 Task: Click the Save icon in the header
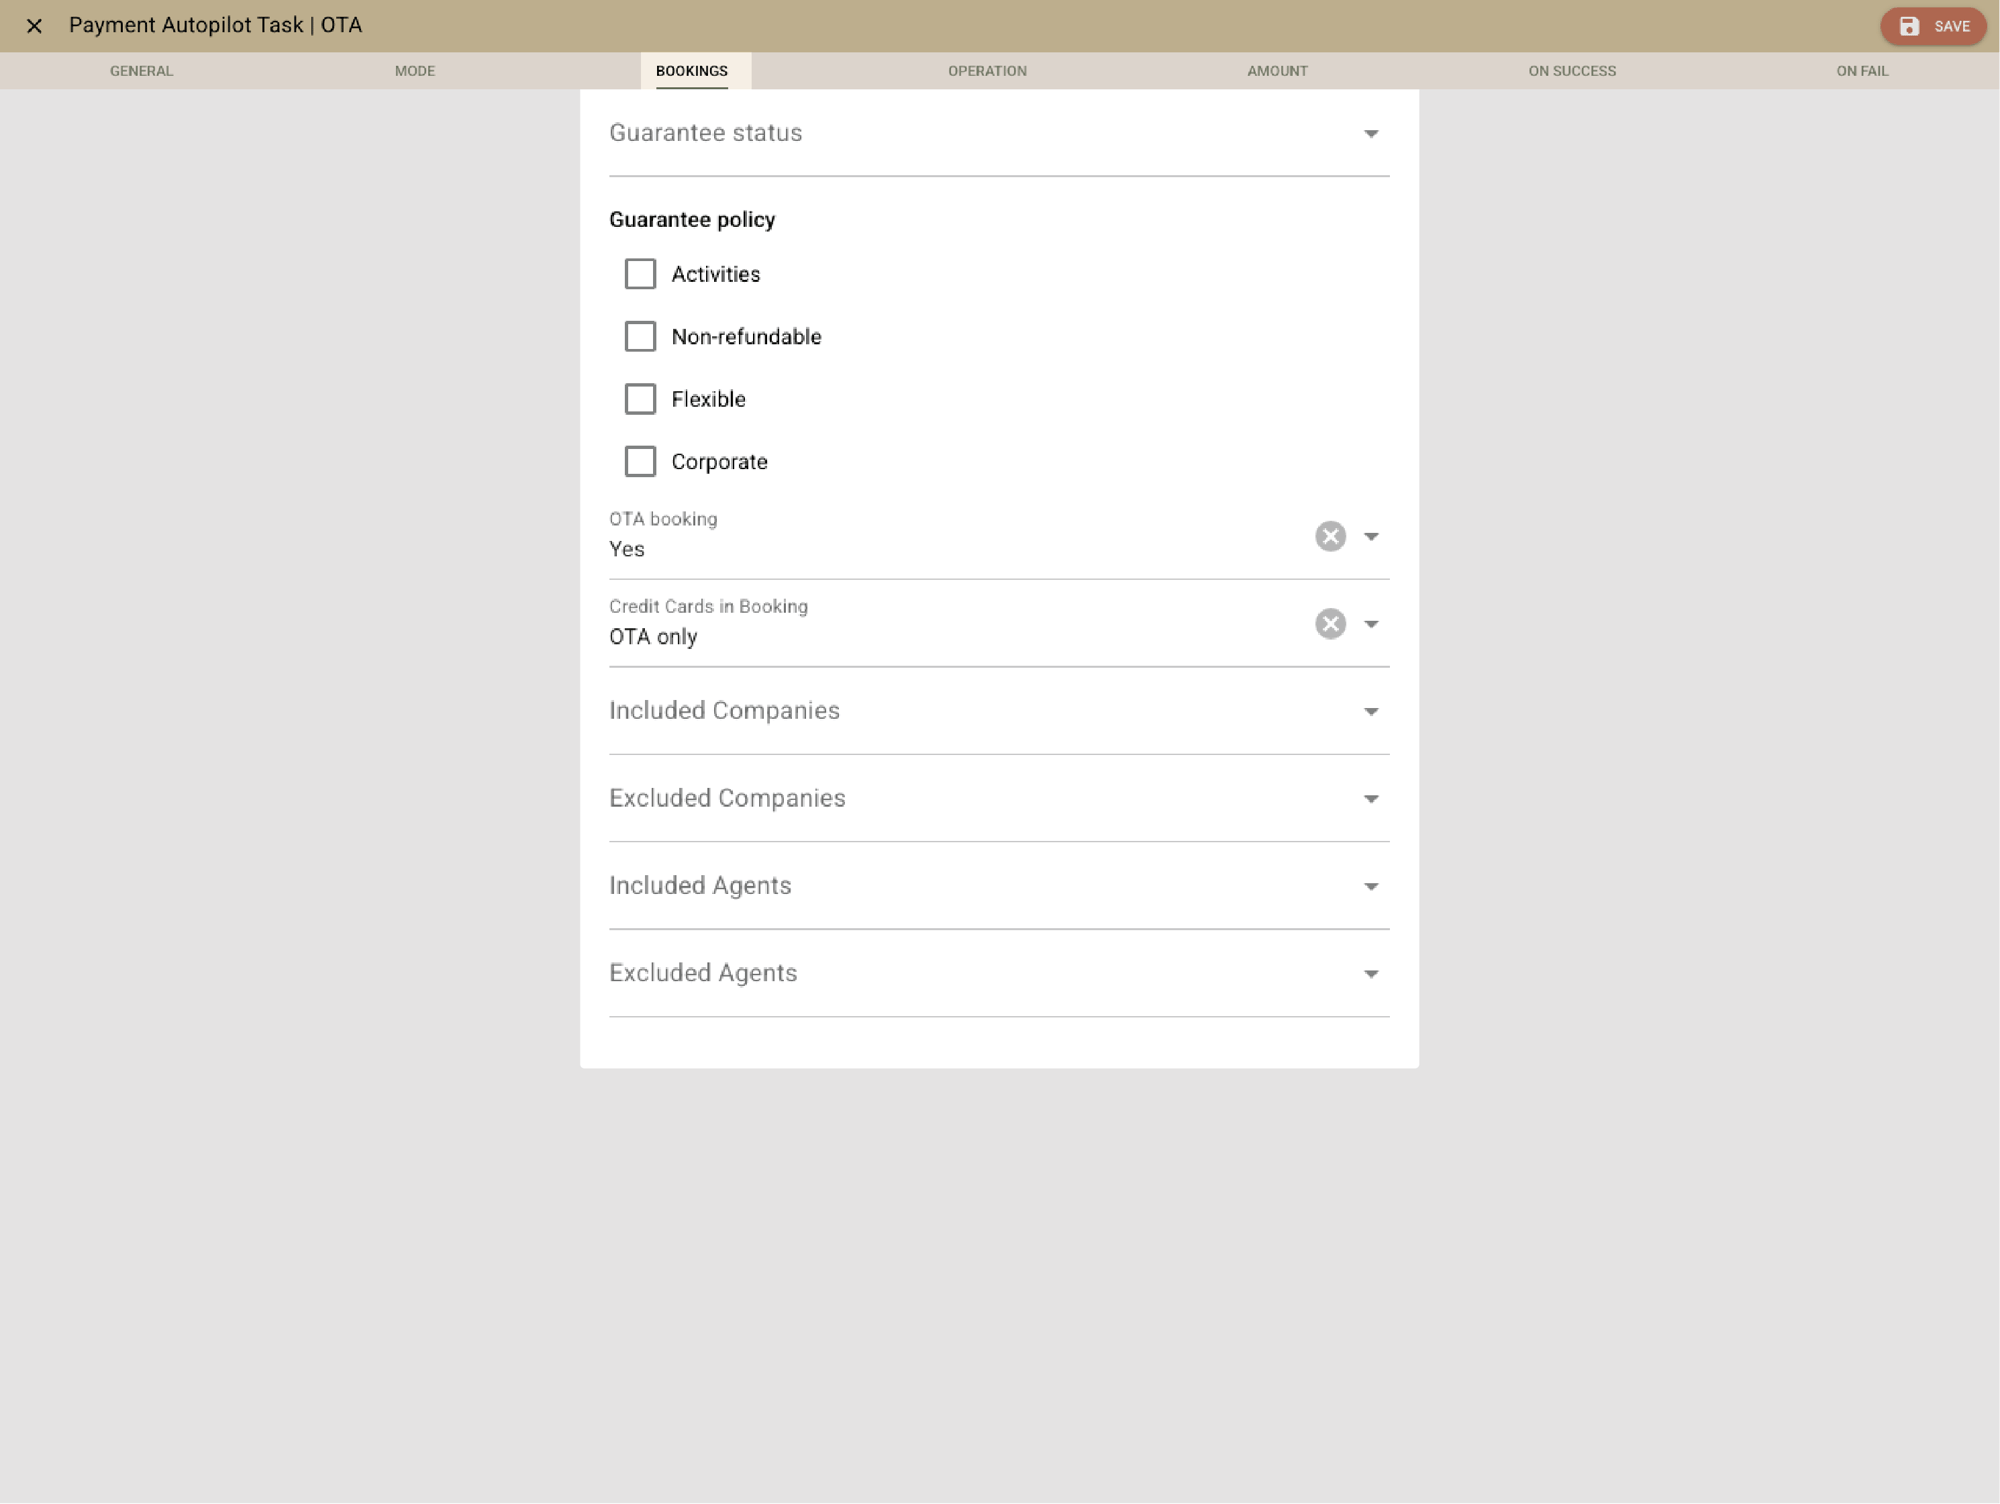pos(1909,26)
